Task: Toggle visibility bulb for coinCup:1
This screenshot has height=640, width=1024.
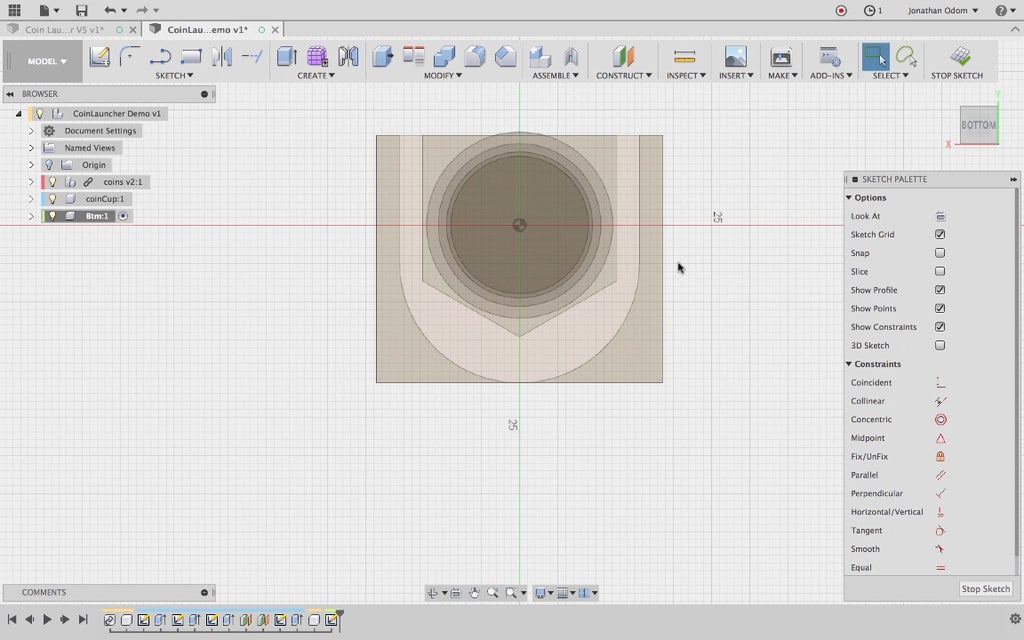Action: (x=53, y=199)
